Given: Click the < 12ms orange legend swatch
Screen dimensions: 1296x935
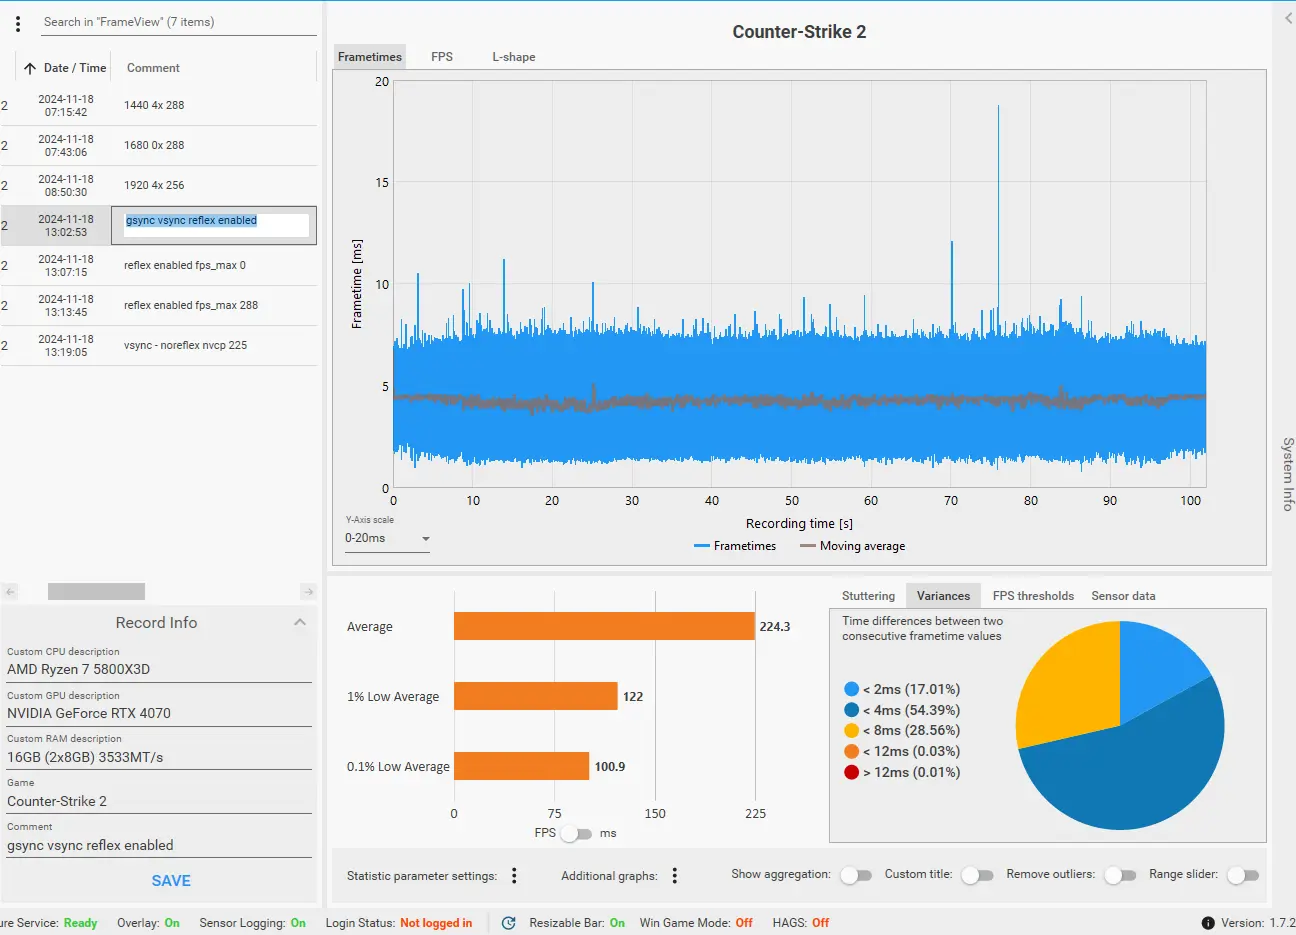Looking at the screenshot, I should coord(852,751).
